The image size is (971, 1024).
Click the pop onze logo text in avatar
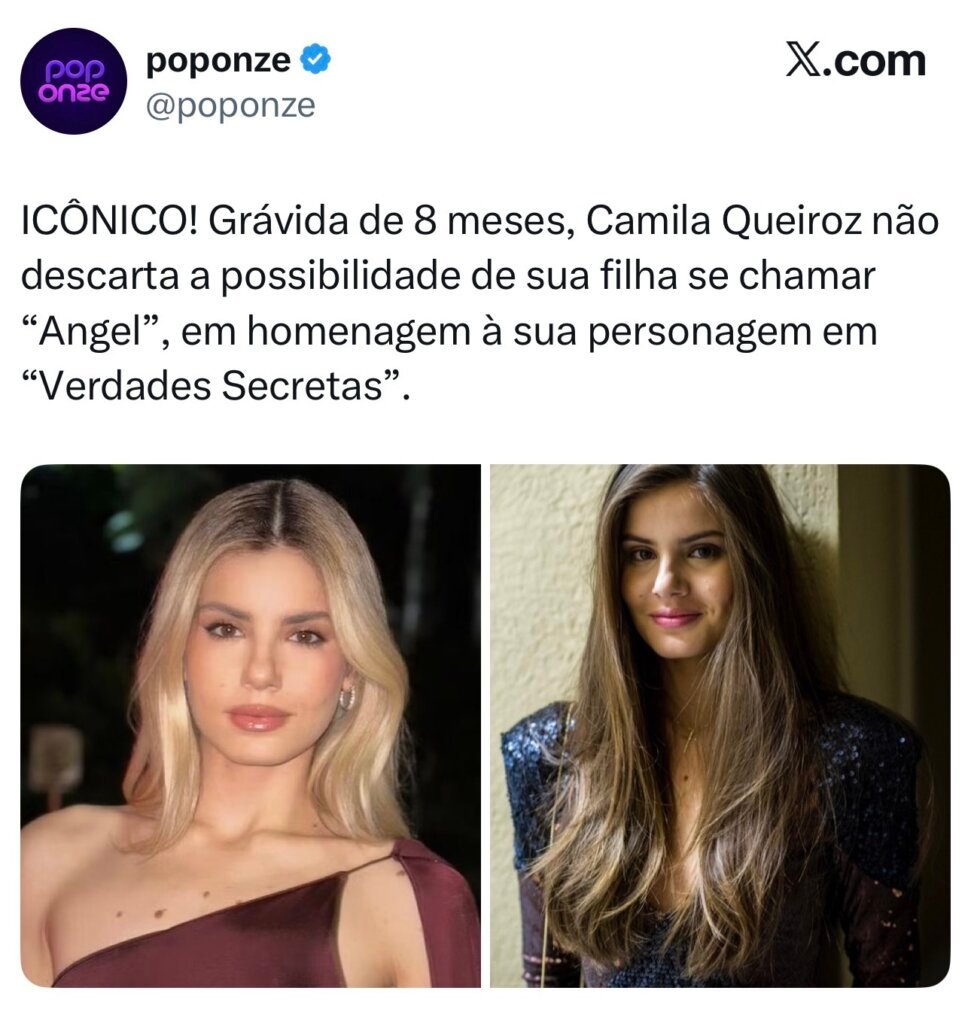point(73,81)
